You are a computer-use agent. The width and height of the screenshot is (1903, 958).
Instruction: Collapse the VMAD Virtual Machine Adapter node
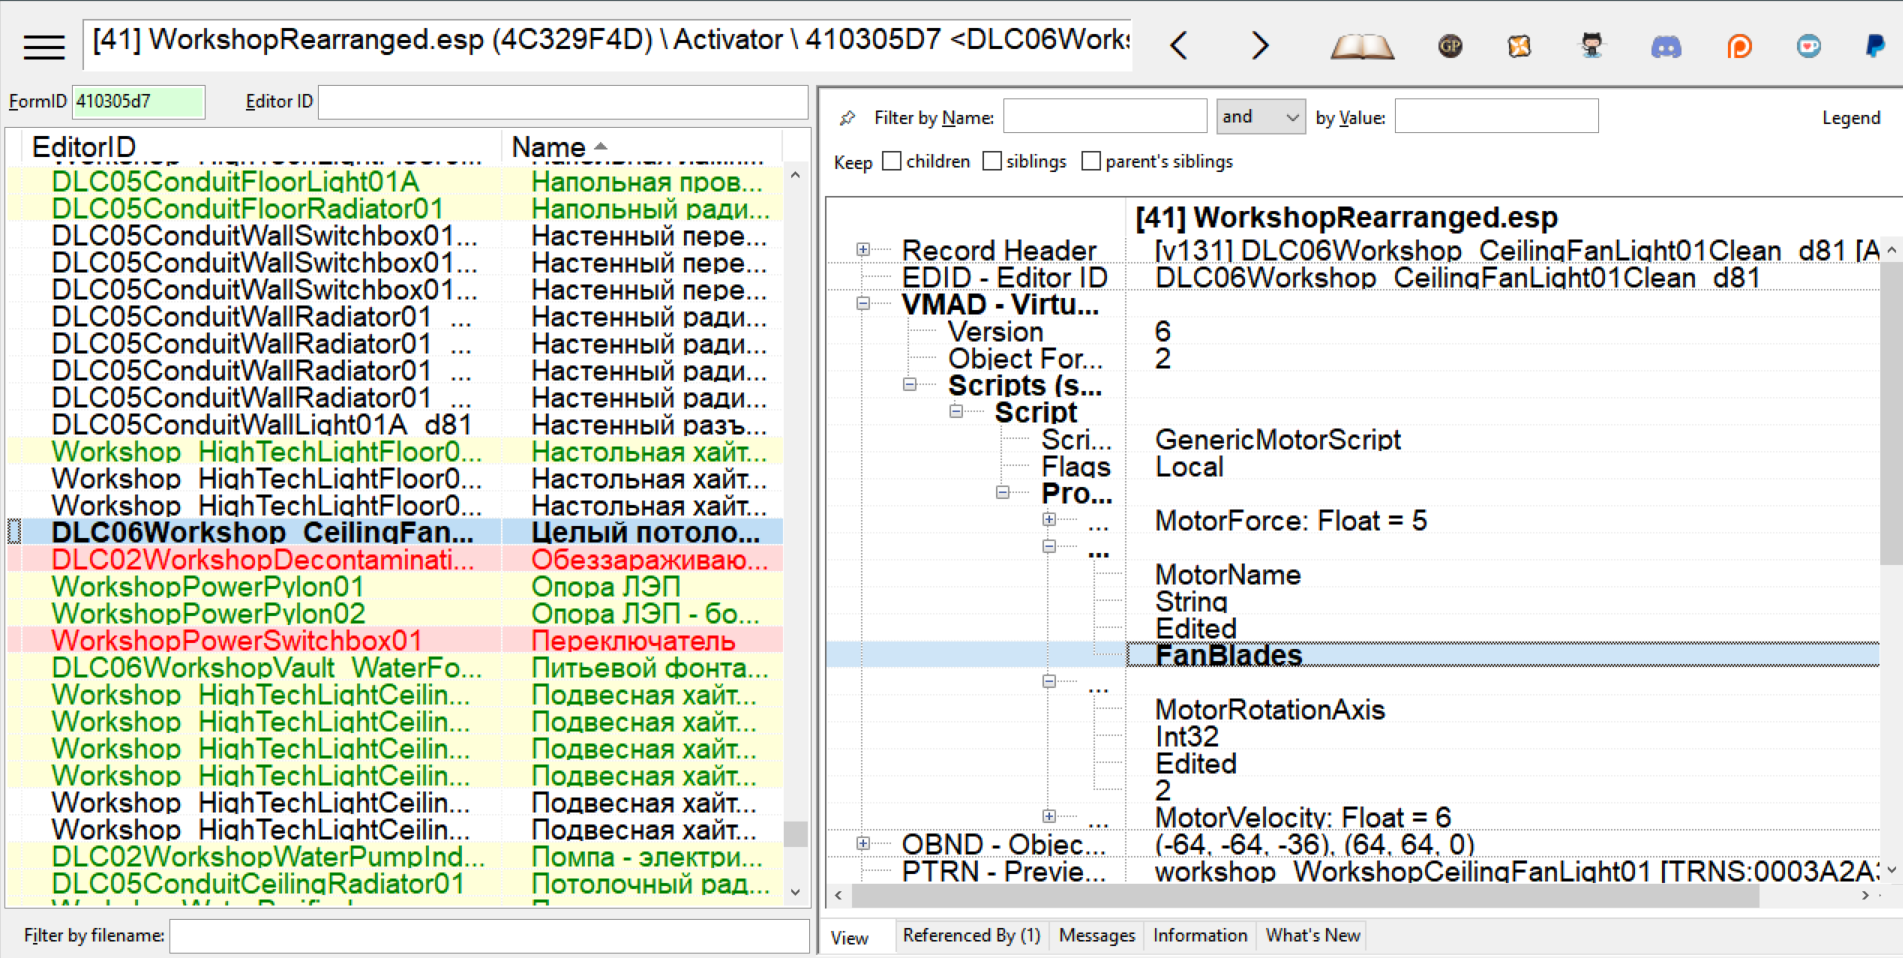pyautogui.click(x=863, y=303)
